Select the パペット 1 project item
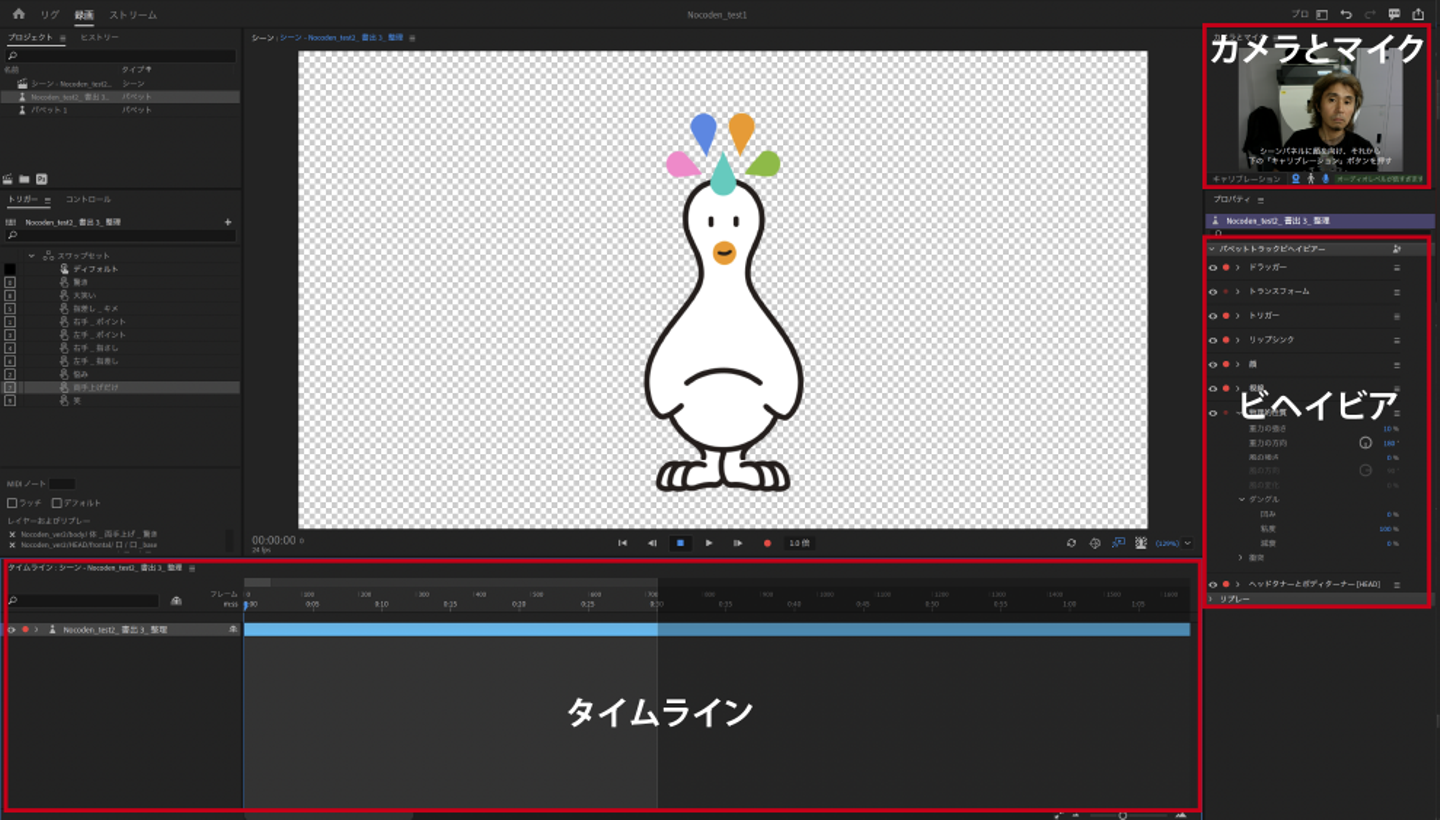Screen dimensions: 1440x820 [x=120, y=110]
